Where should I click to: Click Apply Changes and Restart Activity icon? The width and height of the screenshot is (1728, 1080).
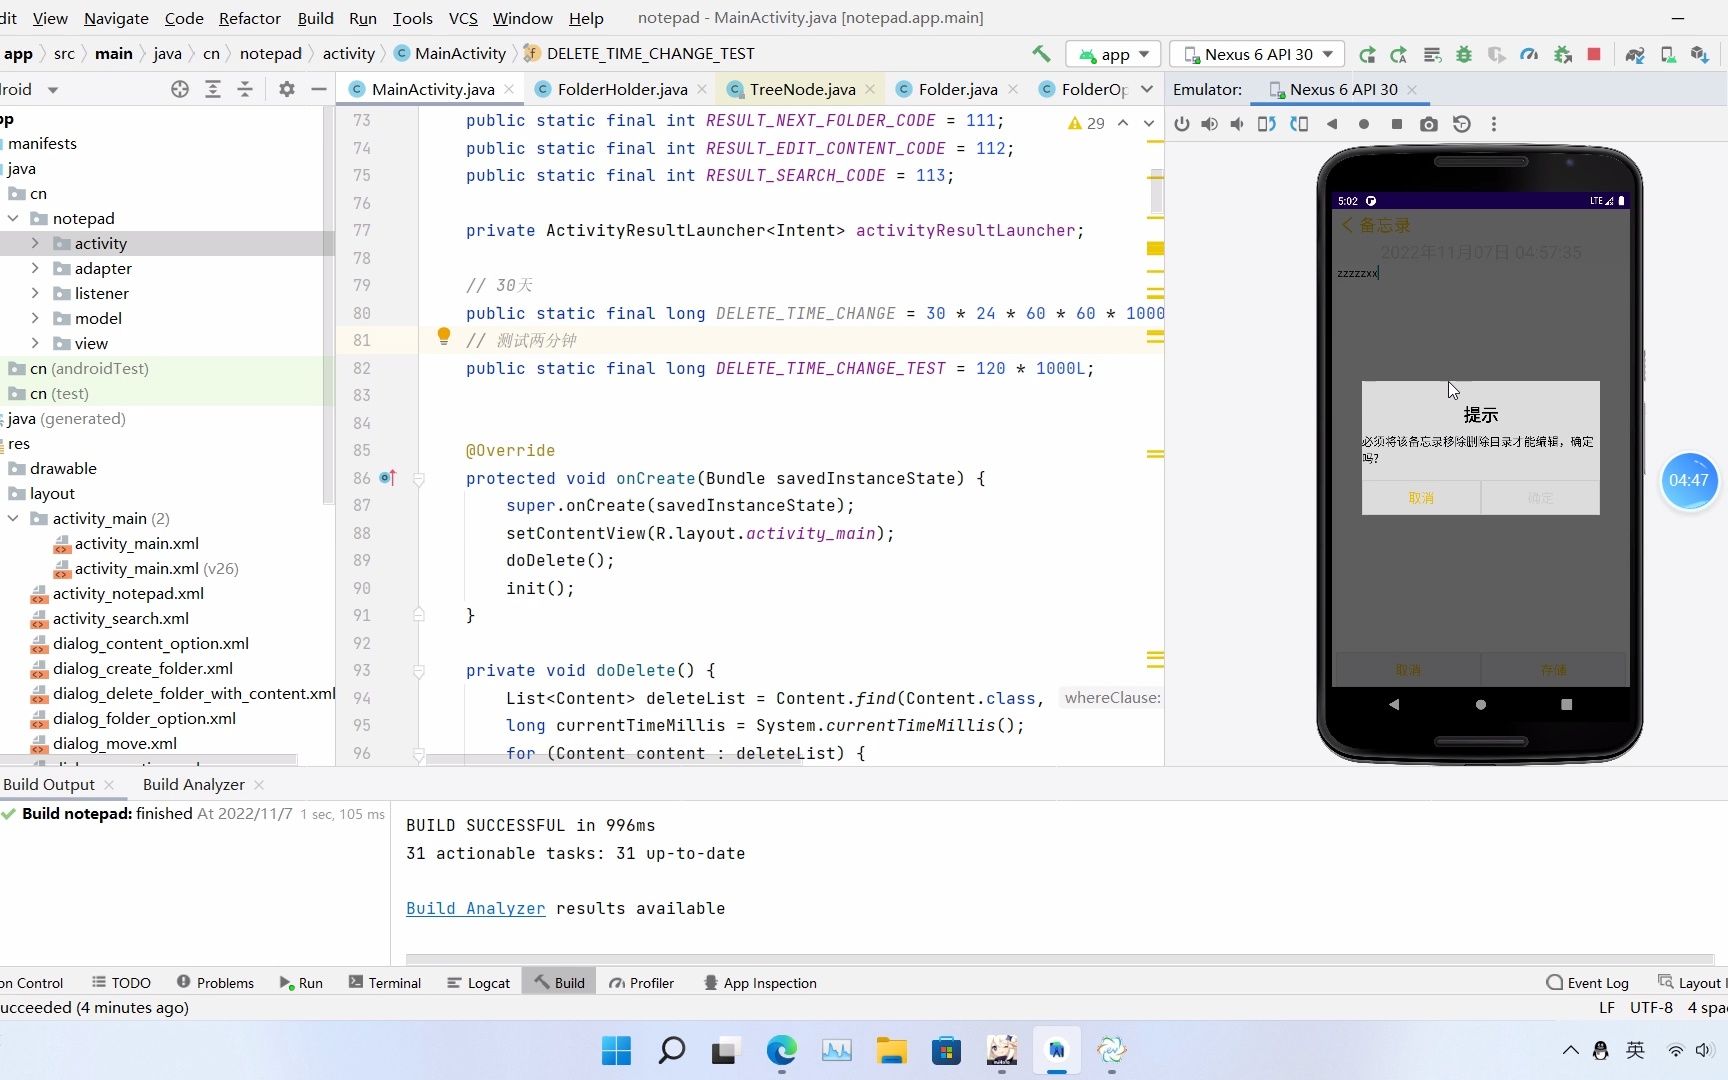(x=1367, y=54)
